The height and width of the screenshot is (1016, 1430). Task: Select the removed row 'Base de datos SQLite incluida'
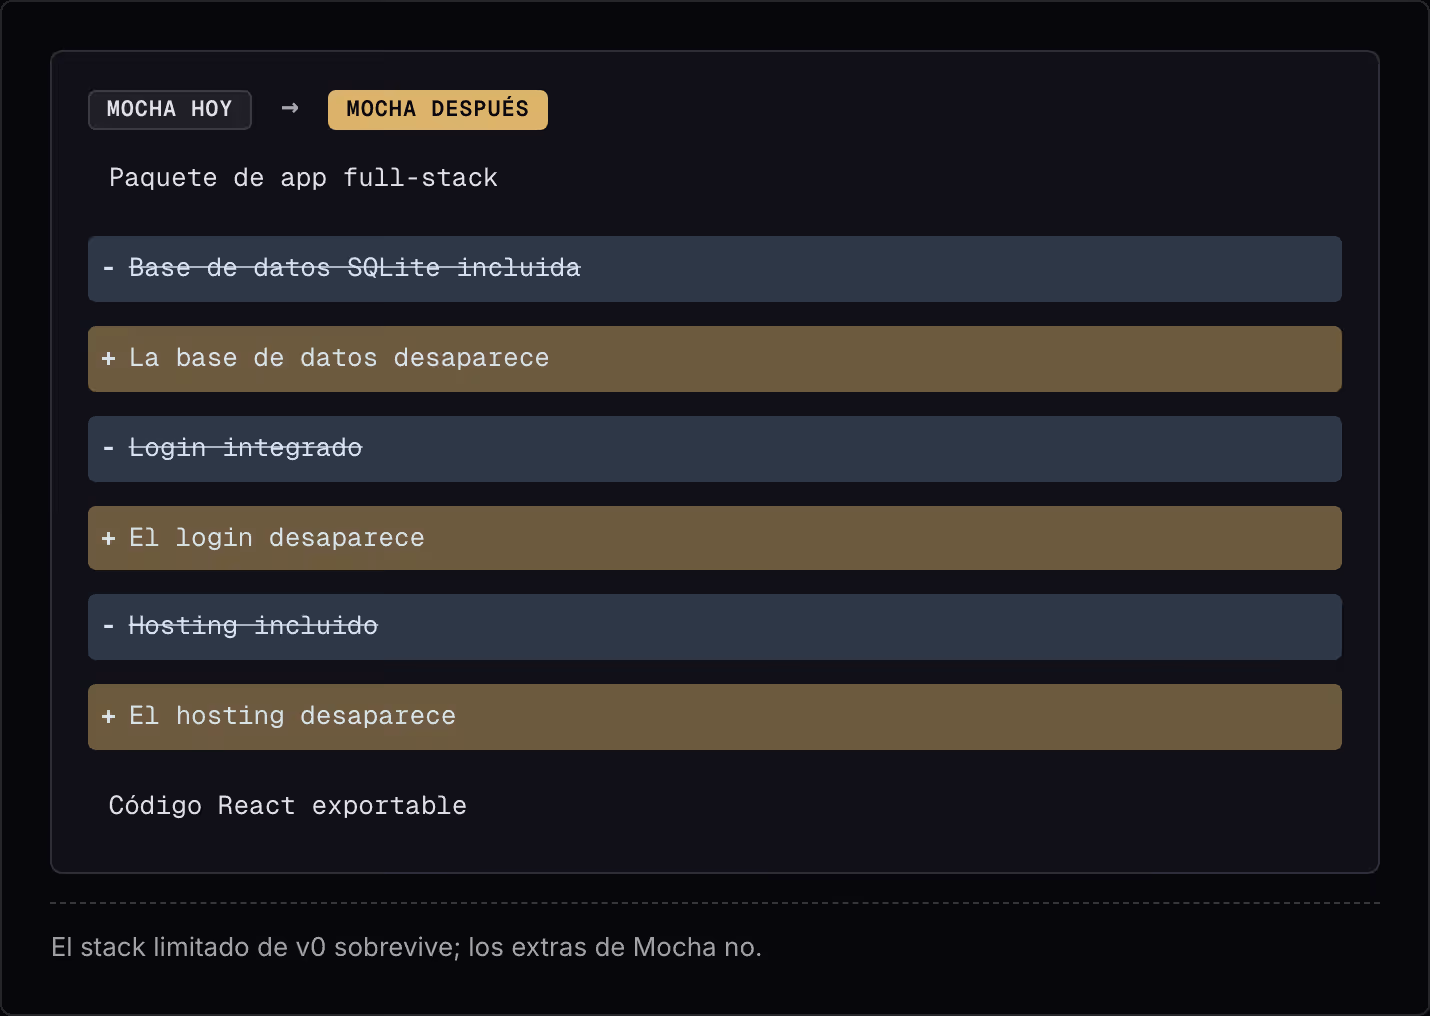pos(715,269)
